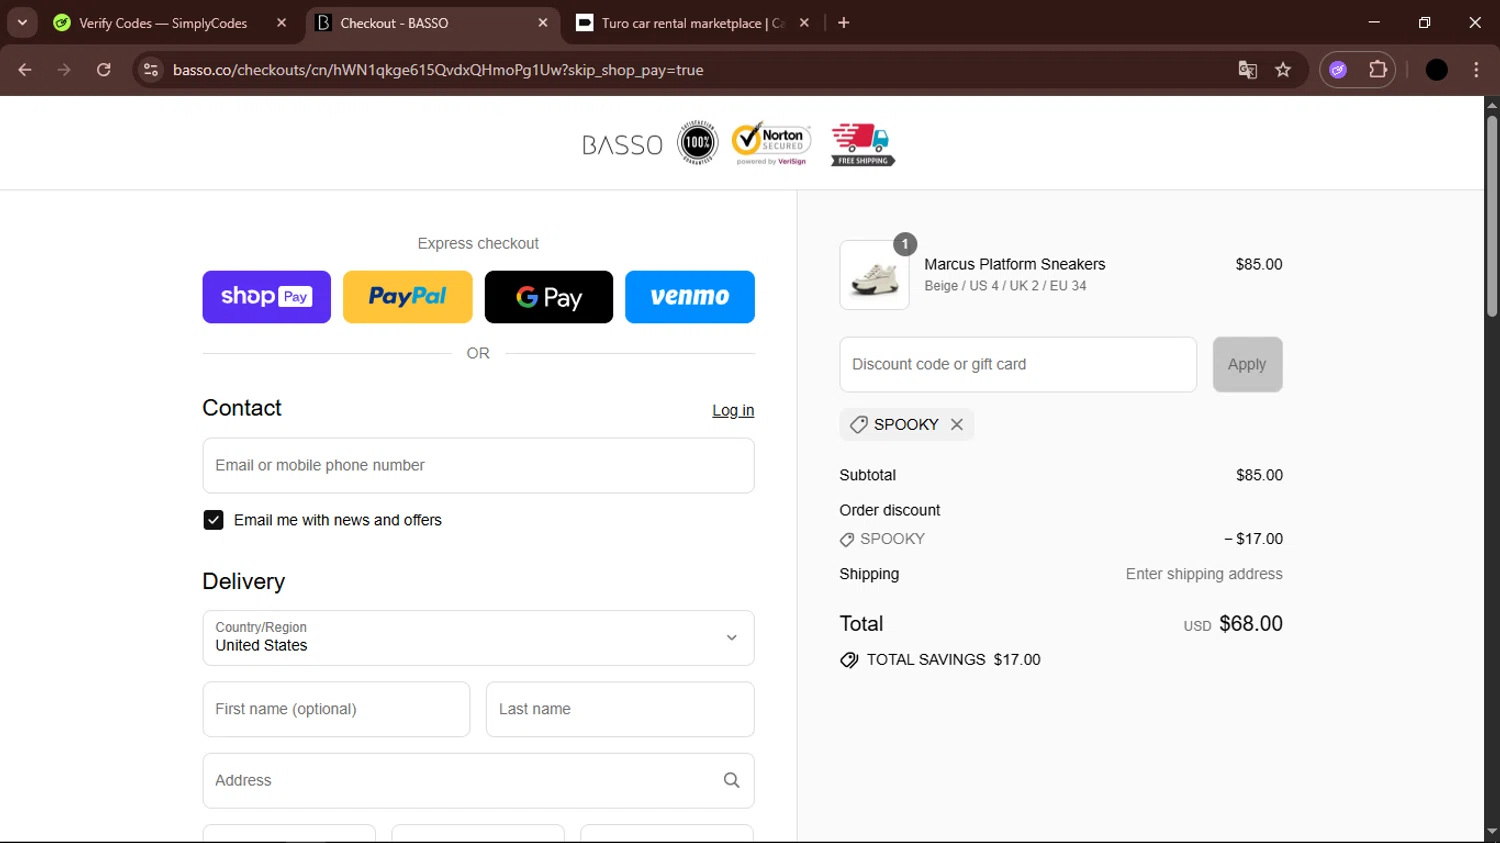Switch to Verify Codes — SimplyCodes tab
Screen dimensions: 1500x843
point(163,23)
